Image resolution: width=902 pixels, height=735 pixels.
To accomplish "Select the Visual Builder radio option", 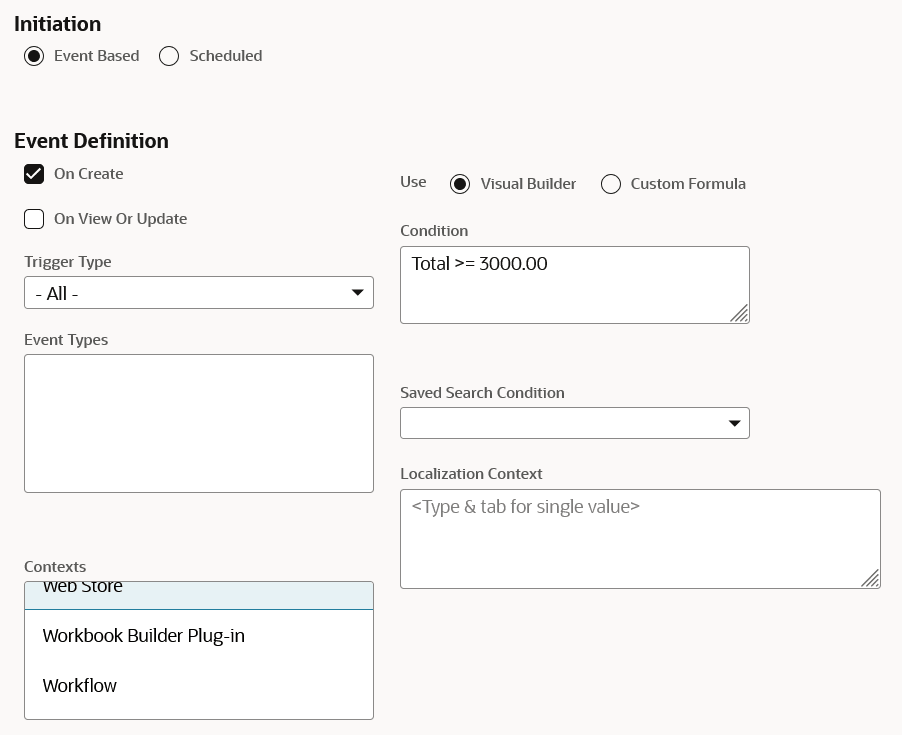I will pyautogui.click(x=460, y=184).
